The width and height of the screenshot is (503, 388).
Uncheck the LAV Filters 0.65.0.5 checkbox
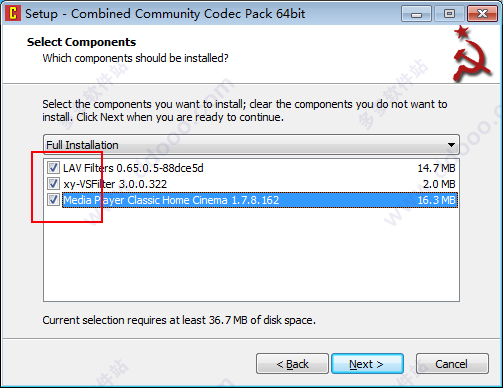tap(53, 168)
